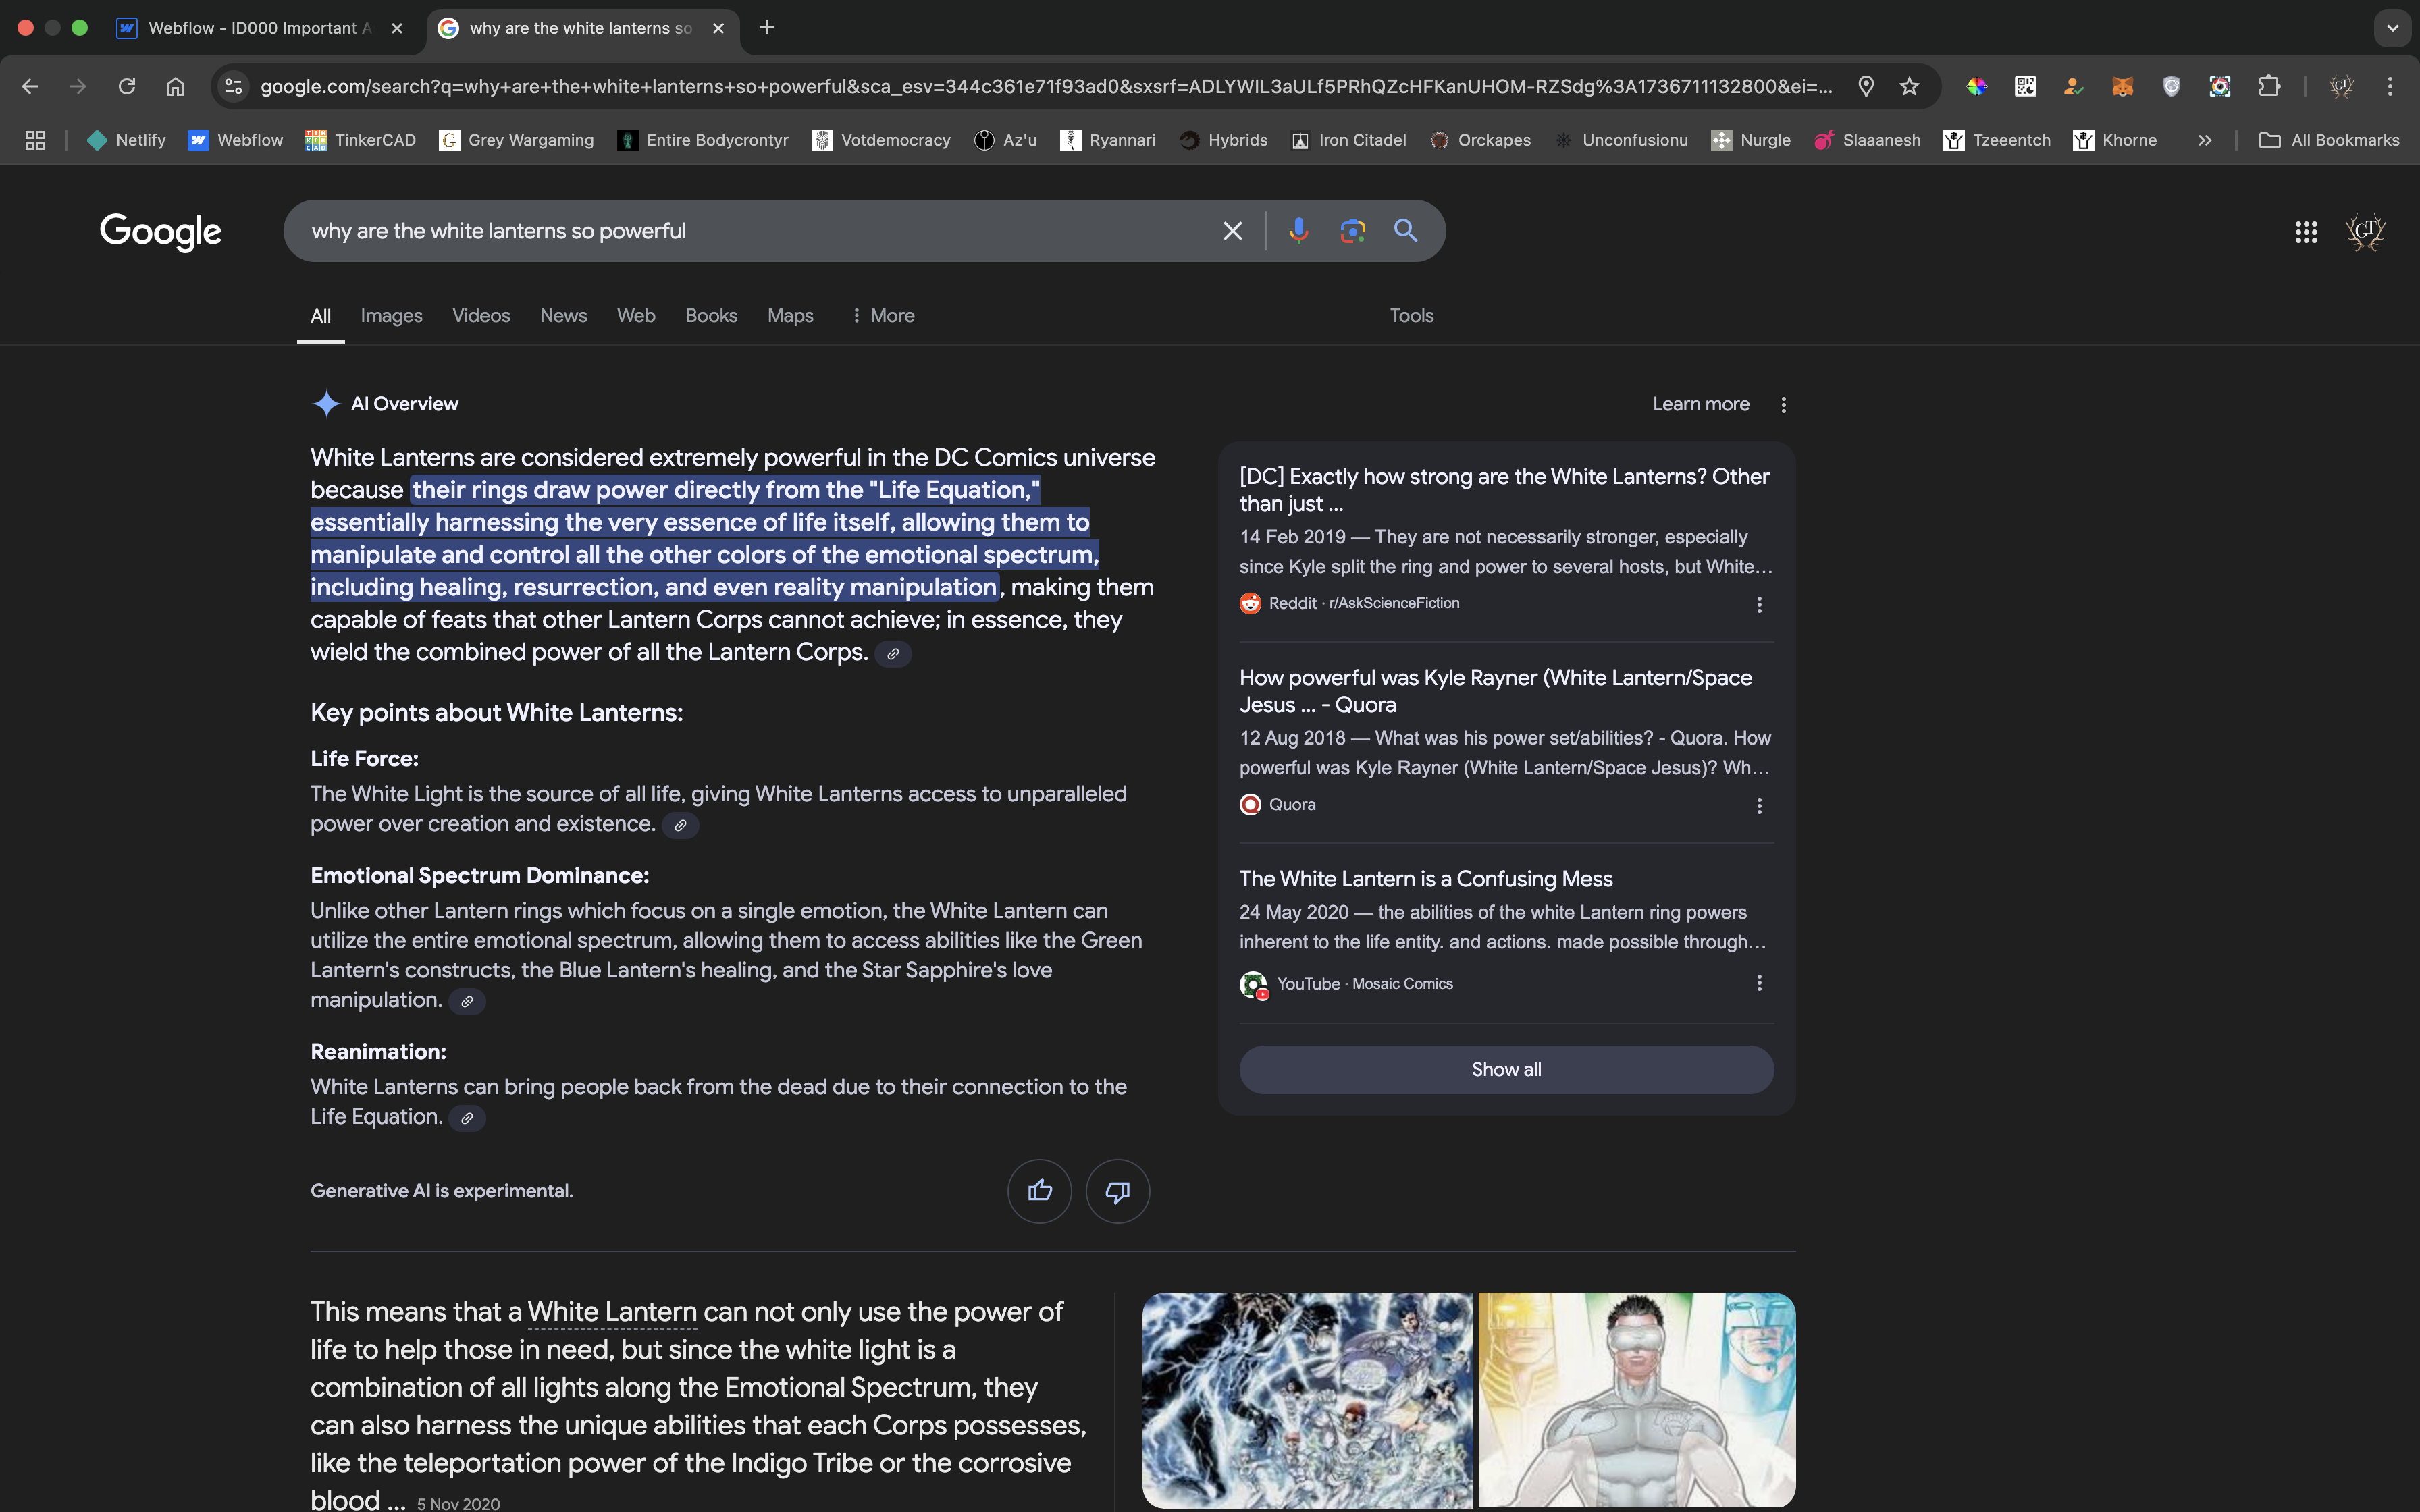Click thumbs up feedback icon
This screenshot has width=2420, height=1512.
[1039, 1190]
